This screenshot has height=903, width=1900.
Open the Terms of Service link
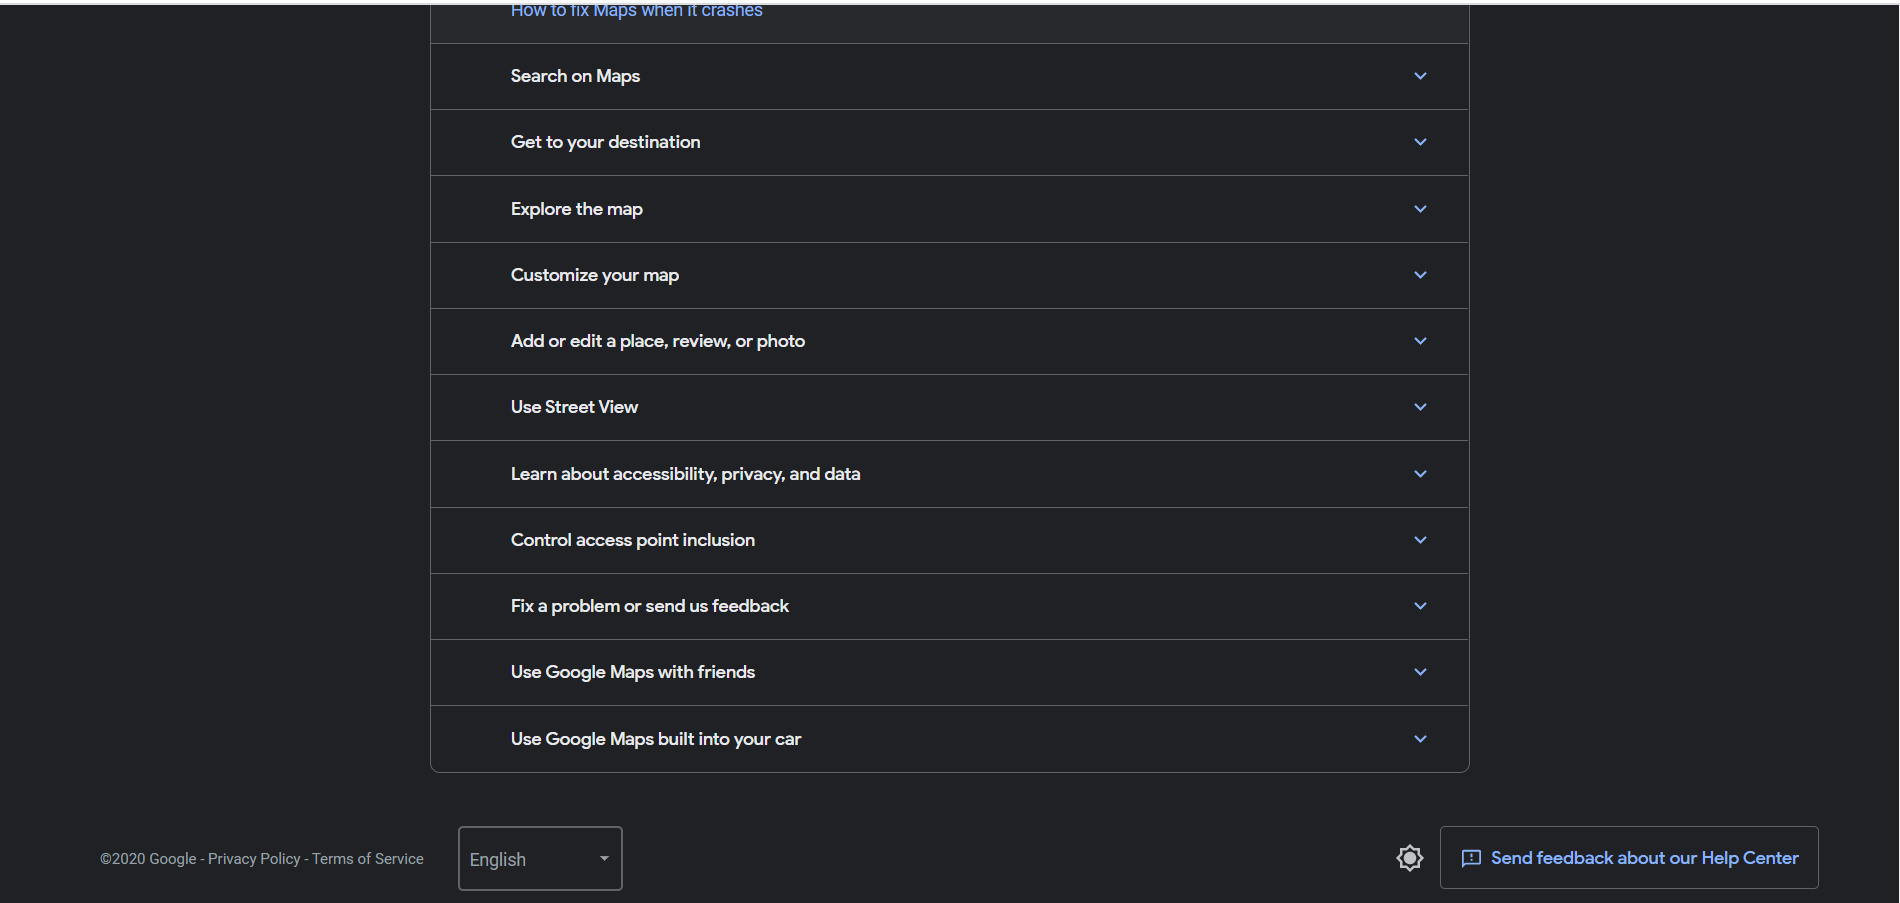(368, 859)
